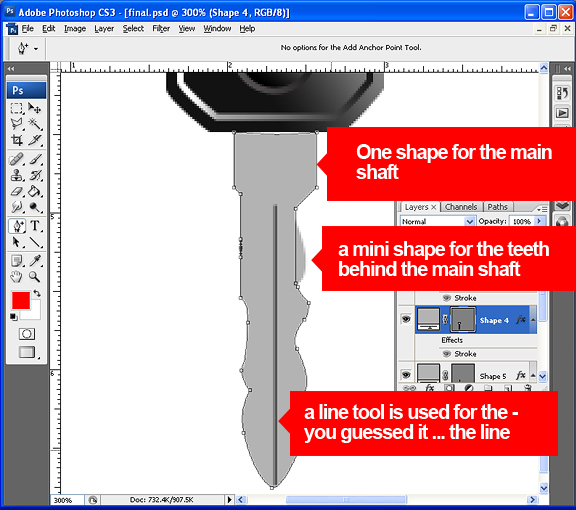Select the Line tool
576x510 pixels.
tap(35, 242)
